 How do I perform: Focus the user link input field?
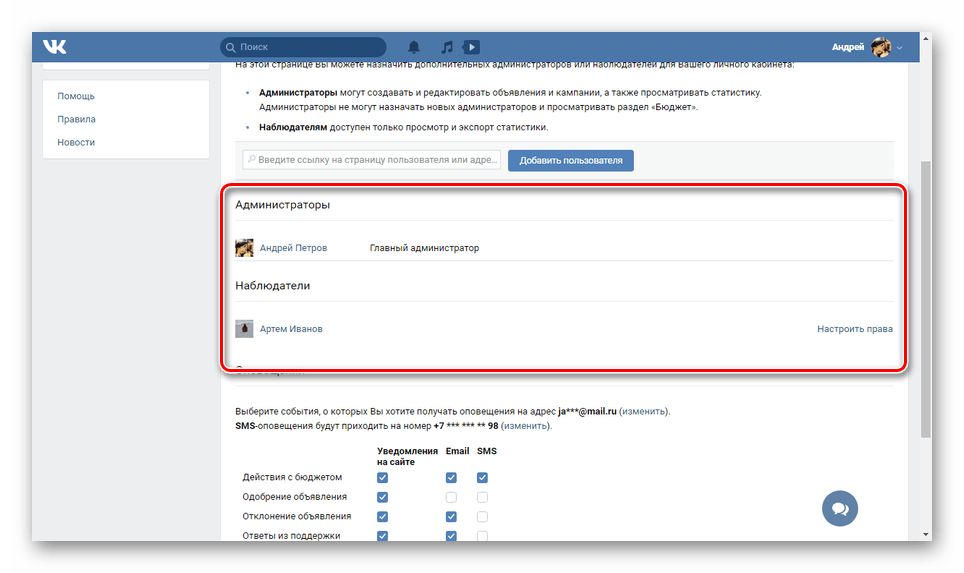[371, 160]
